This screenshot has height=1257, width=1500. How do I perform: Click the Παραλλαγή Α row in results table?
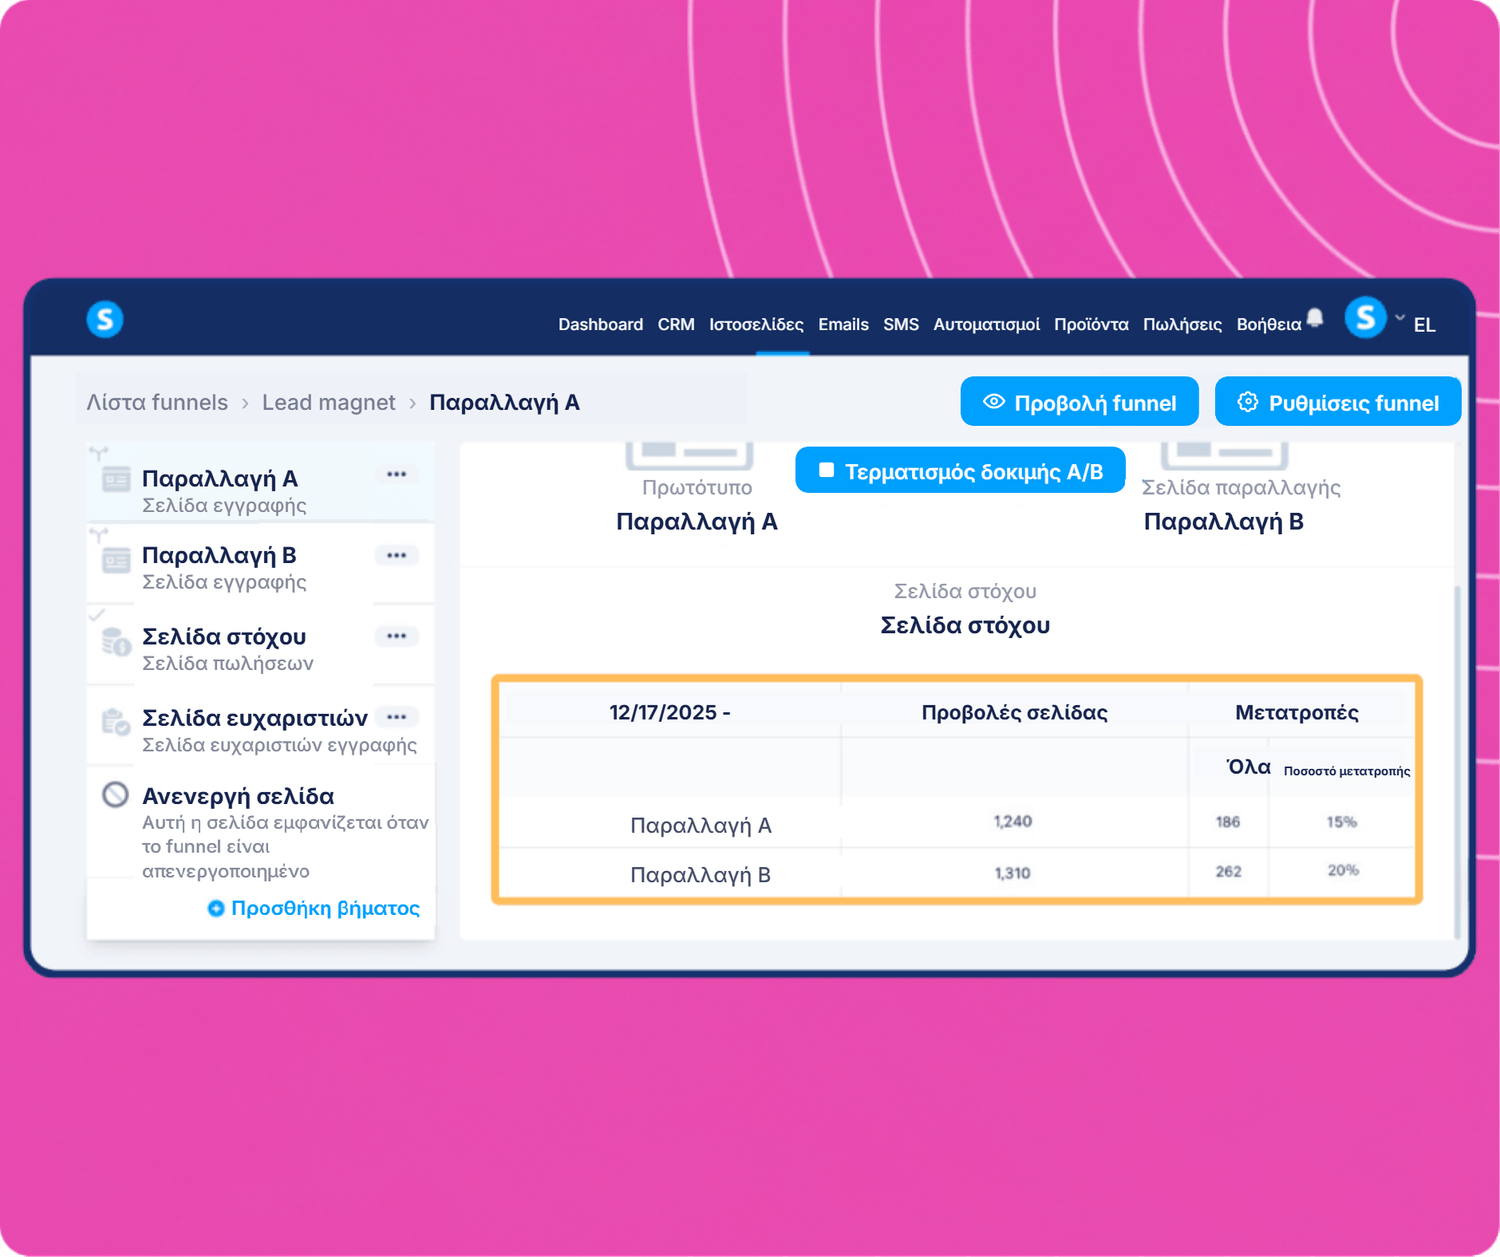tap(957, 823)
